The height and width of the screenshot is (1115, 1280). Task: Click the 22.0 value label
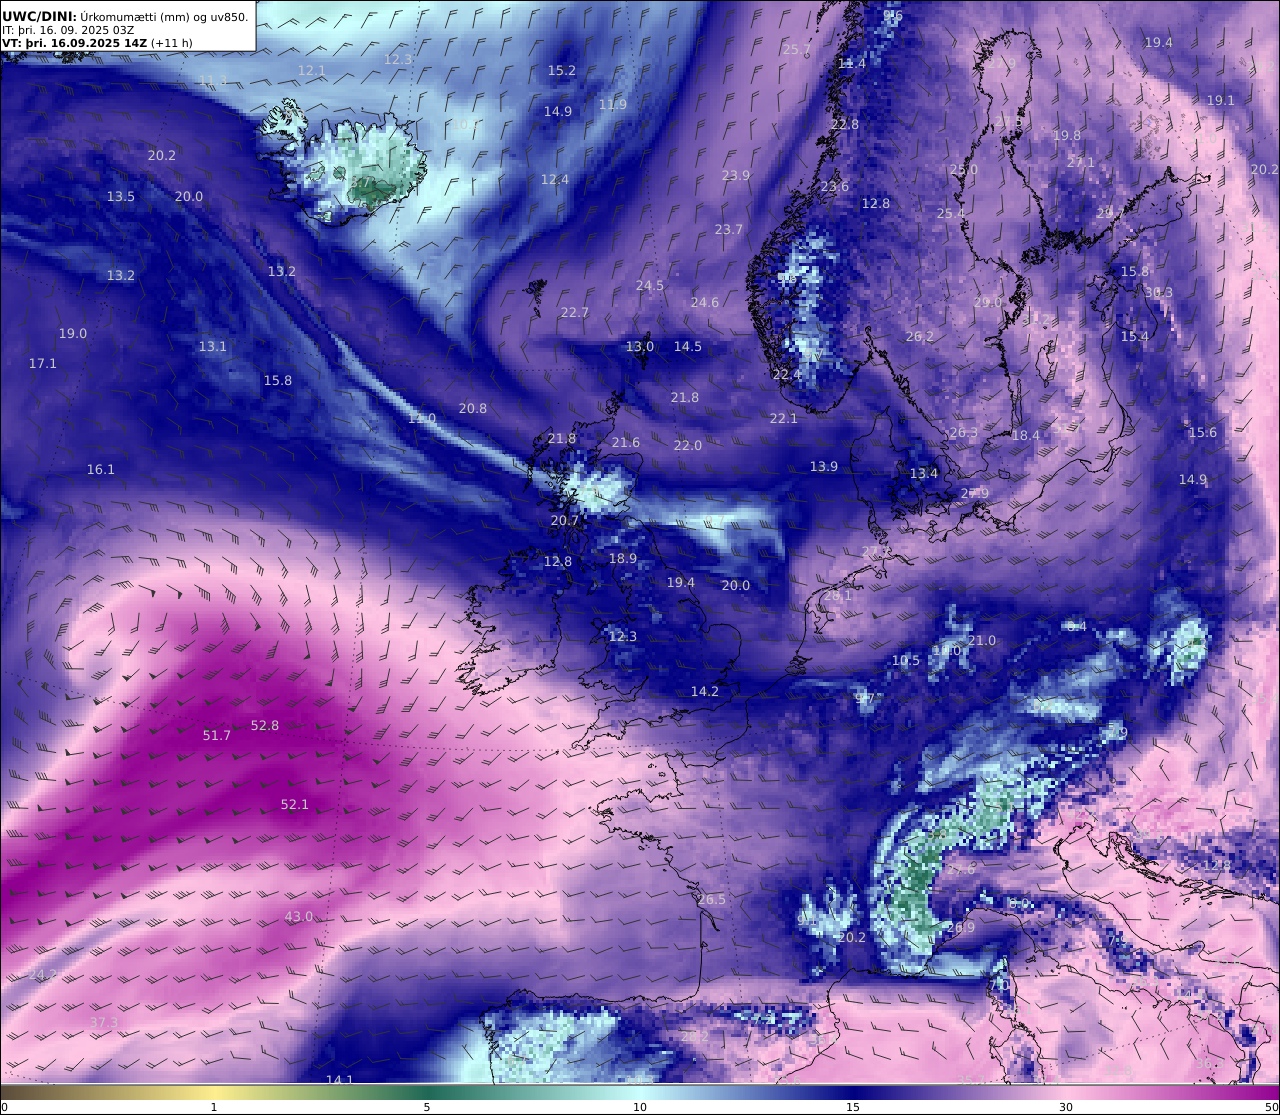click(x=688, y=446)
